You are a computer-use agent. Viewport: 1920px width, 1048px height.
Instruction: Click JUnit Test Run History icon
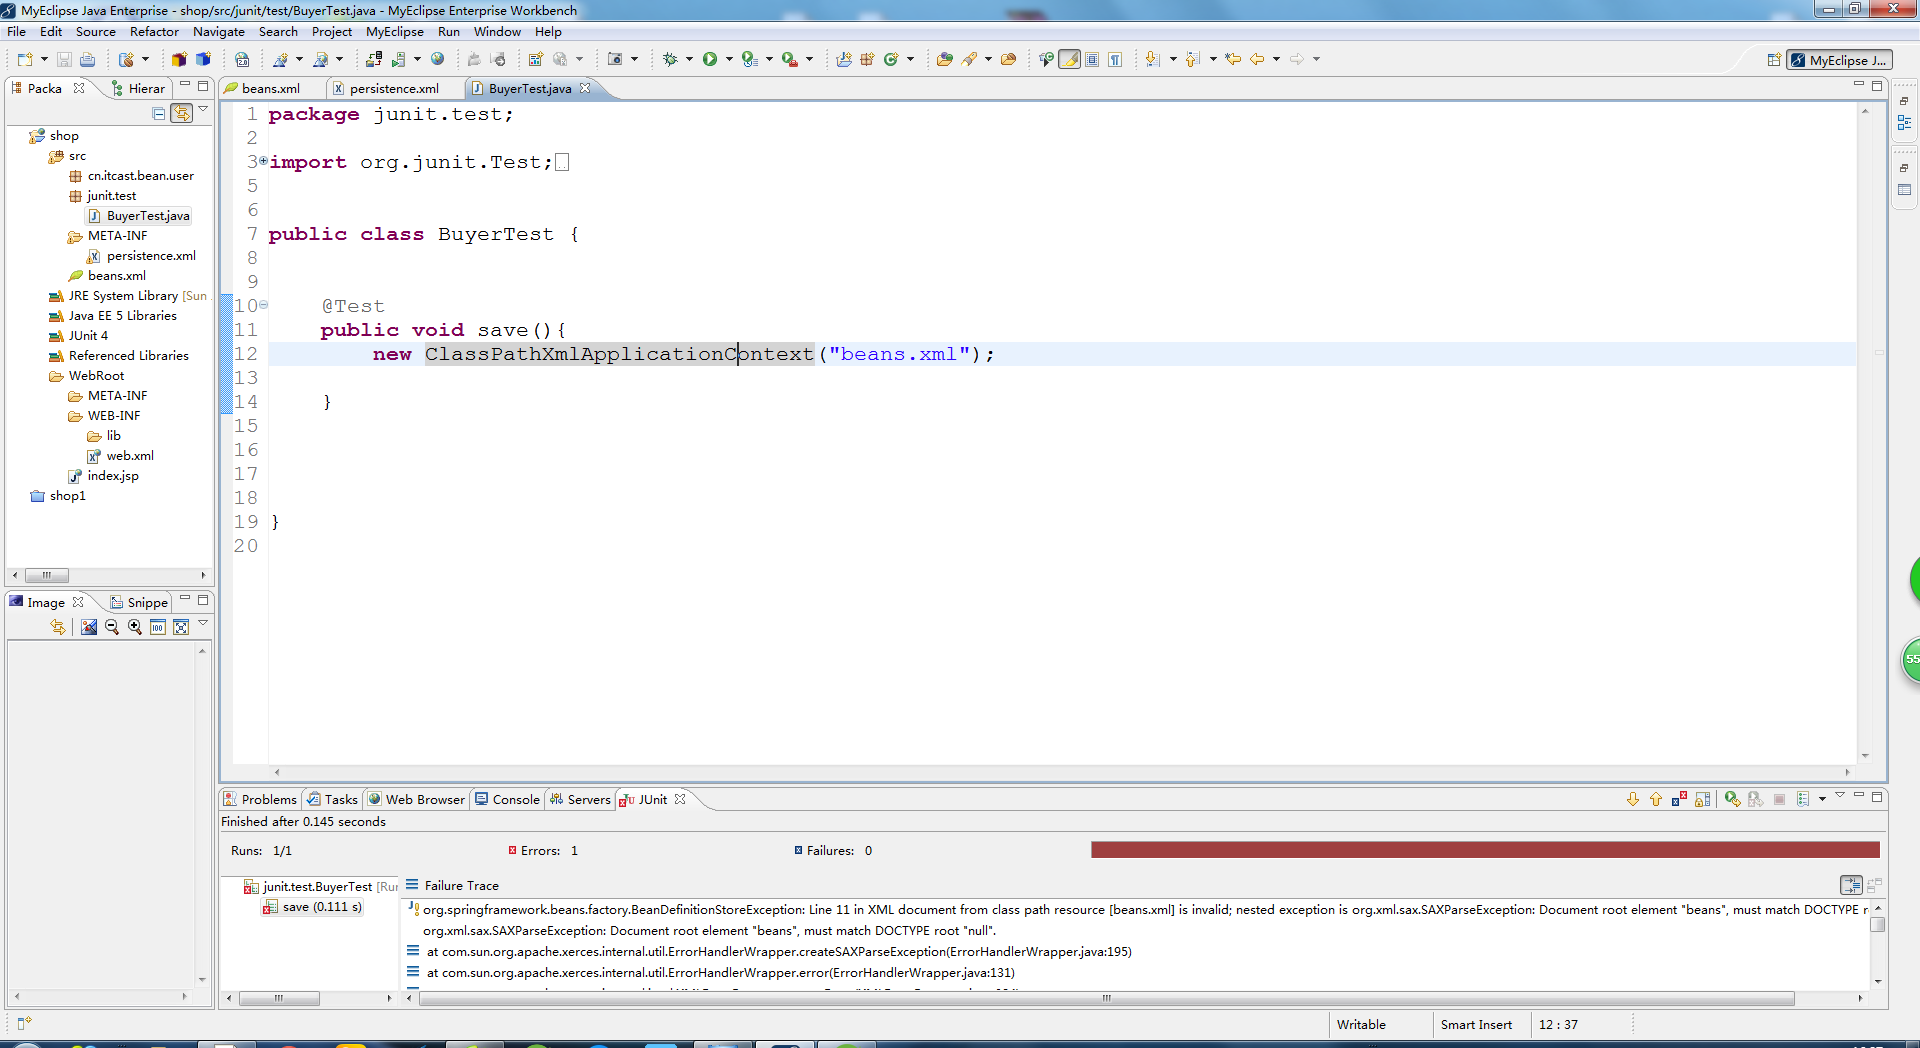(x=1803, y=799)
